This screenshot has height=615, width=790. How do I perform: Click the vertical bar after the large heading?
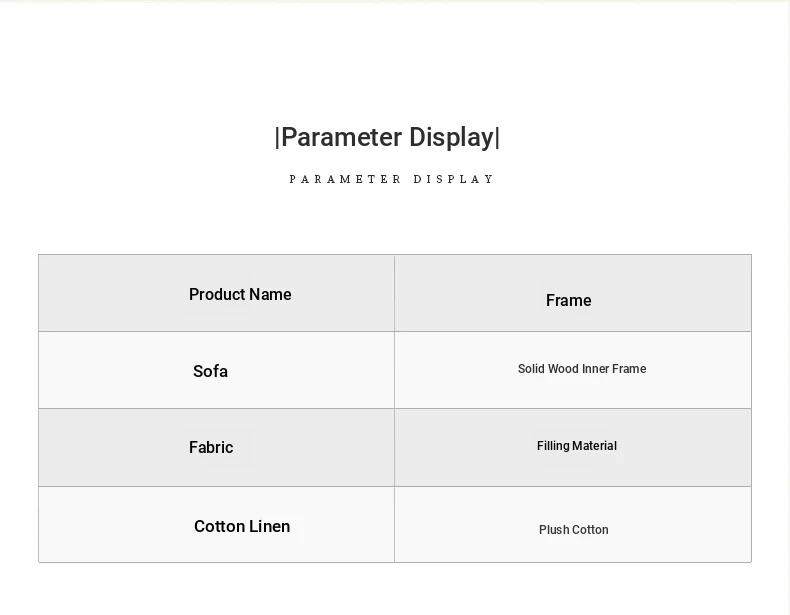click(x=497, y=138)
